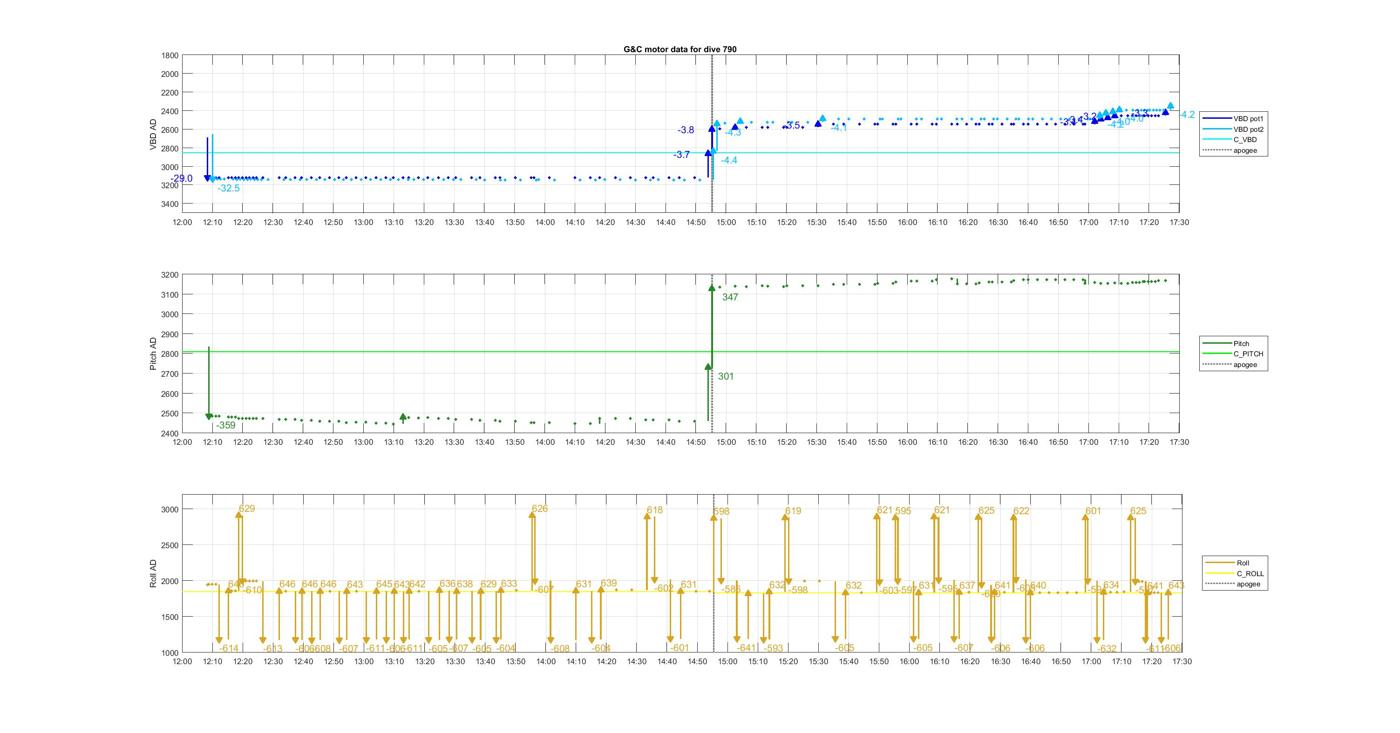
Task: Click the "-614" roll data label
Action: coord(229,648)
